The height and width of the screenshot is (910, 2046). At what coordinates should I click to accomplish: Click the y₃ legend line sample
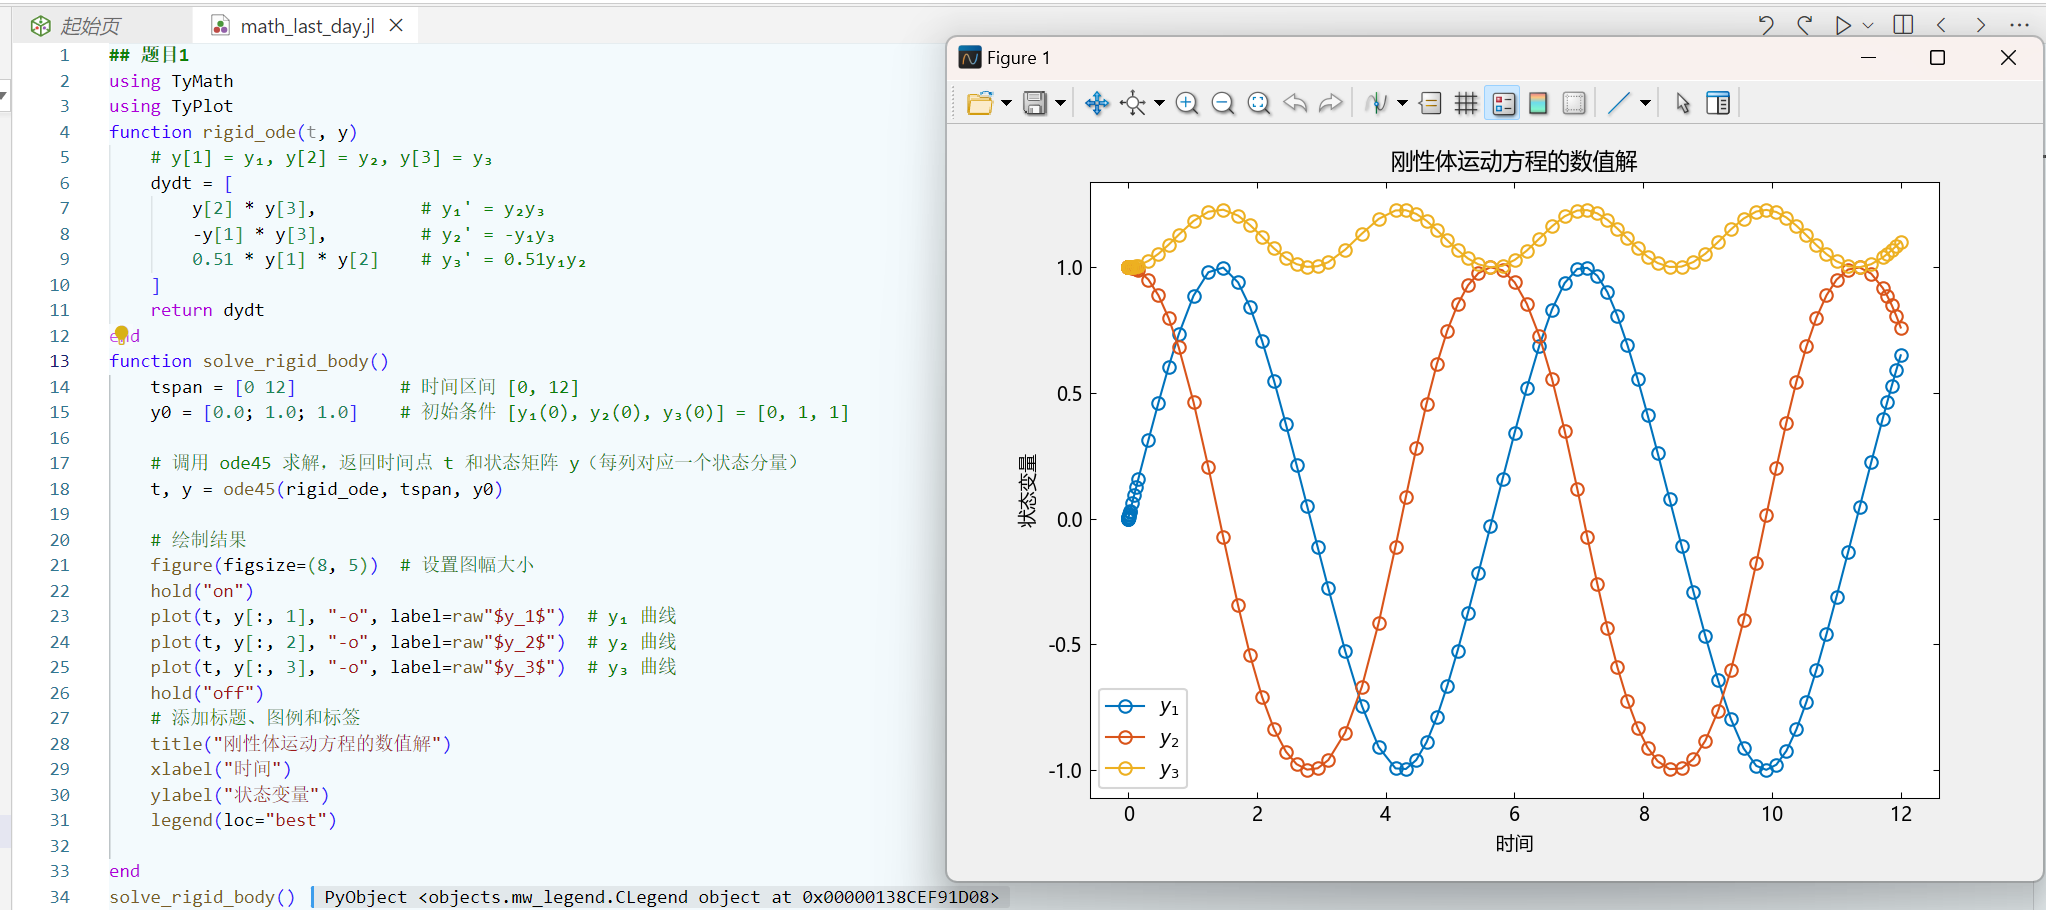tap(1125, 769)
